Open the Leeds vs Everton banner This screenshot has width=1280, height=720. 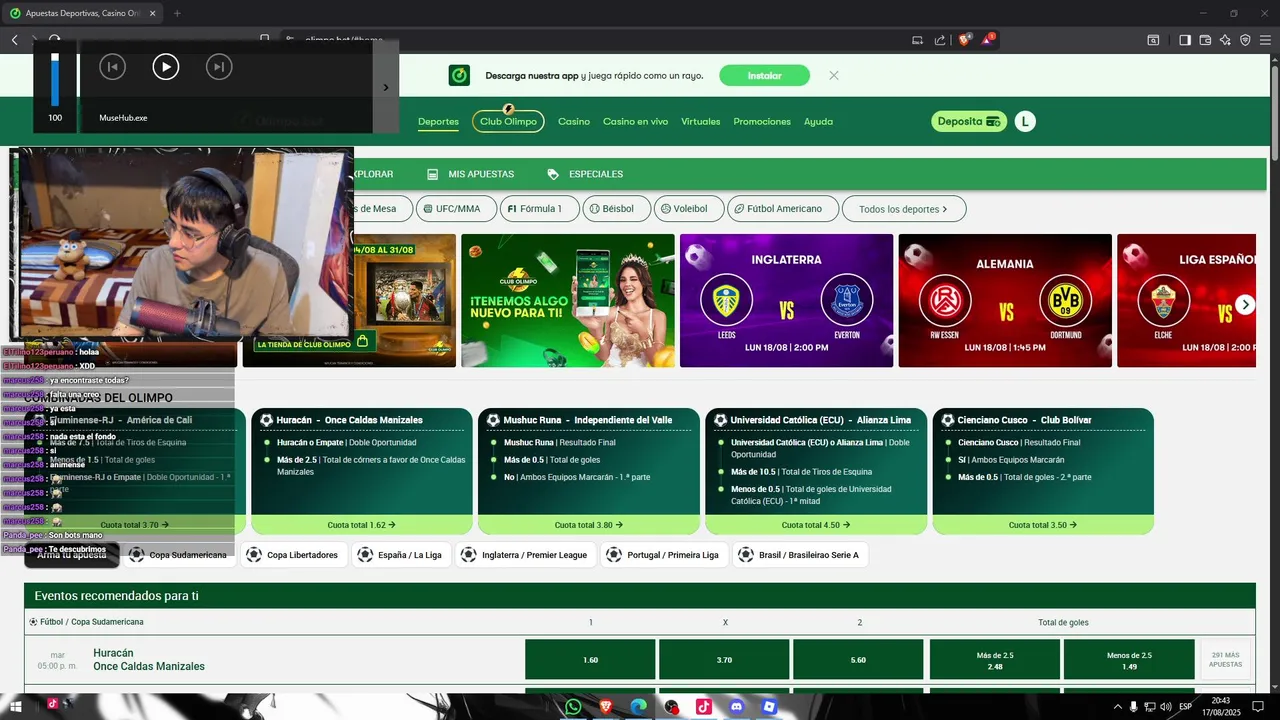click(786, 300)
